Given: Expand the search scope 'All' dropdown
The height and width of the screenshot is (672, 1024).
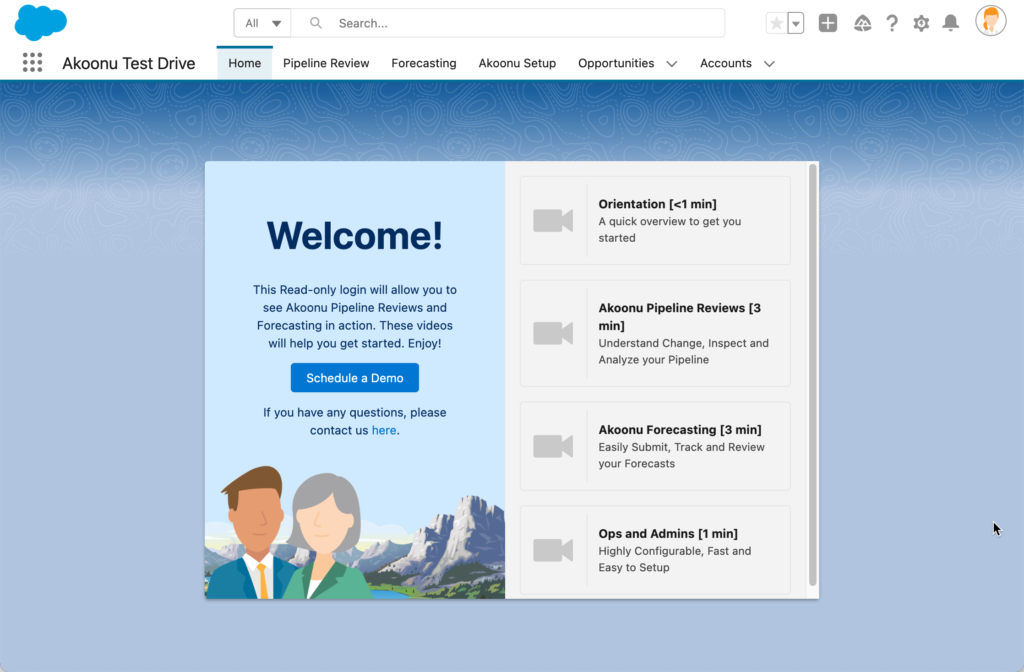Looking at the screenshot, I should point(263,23).
